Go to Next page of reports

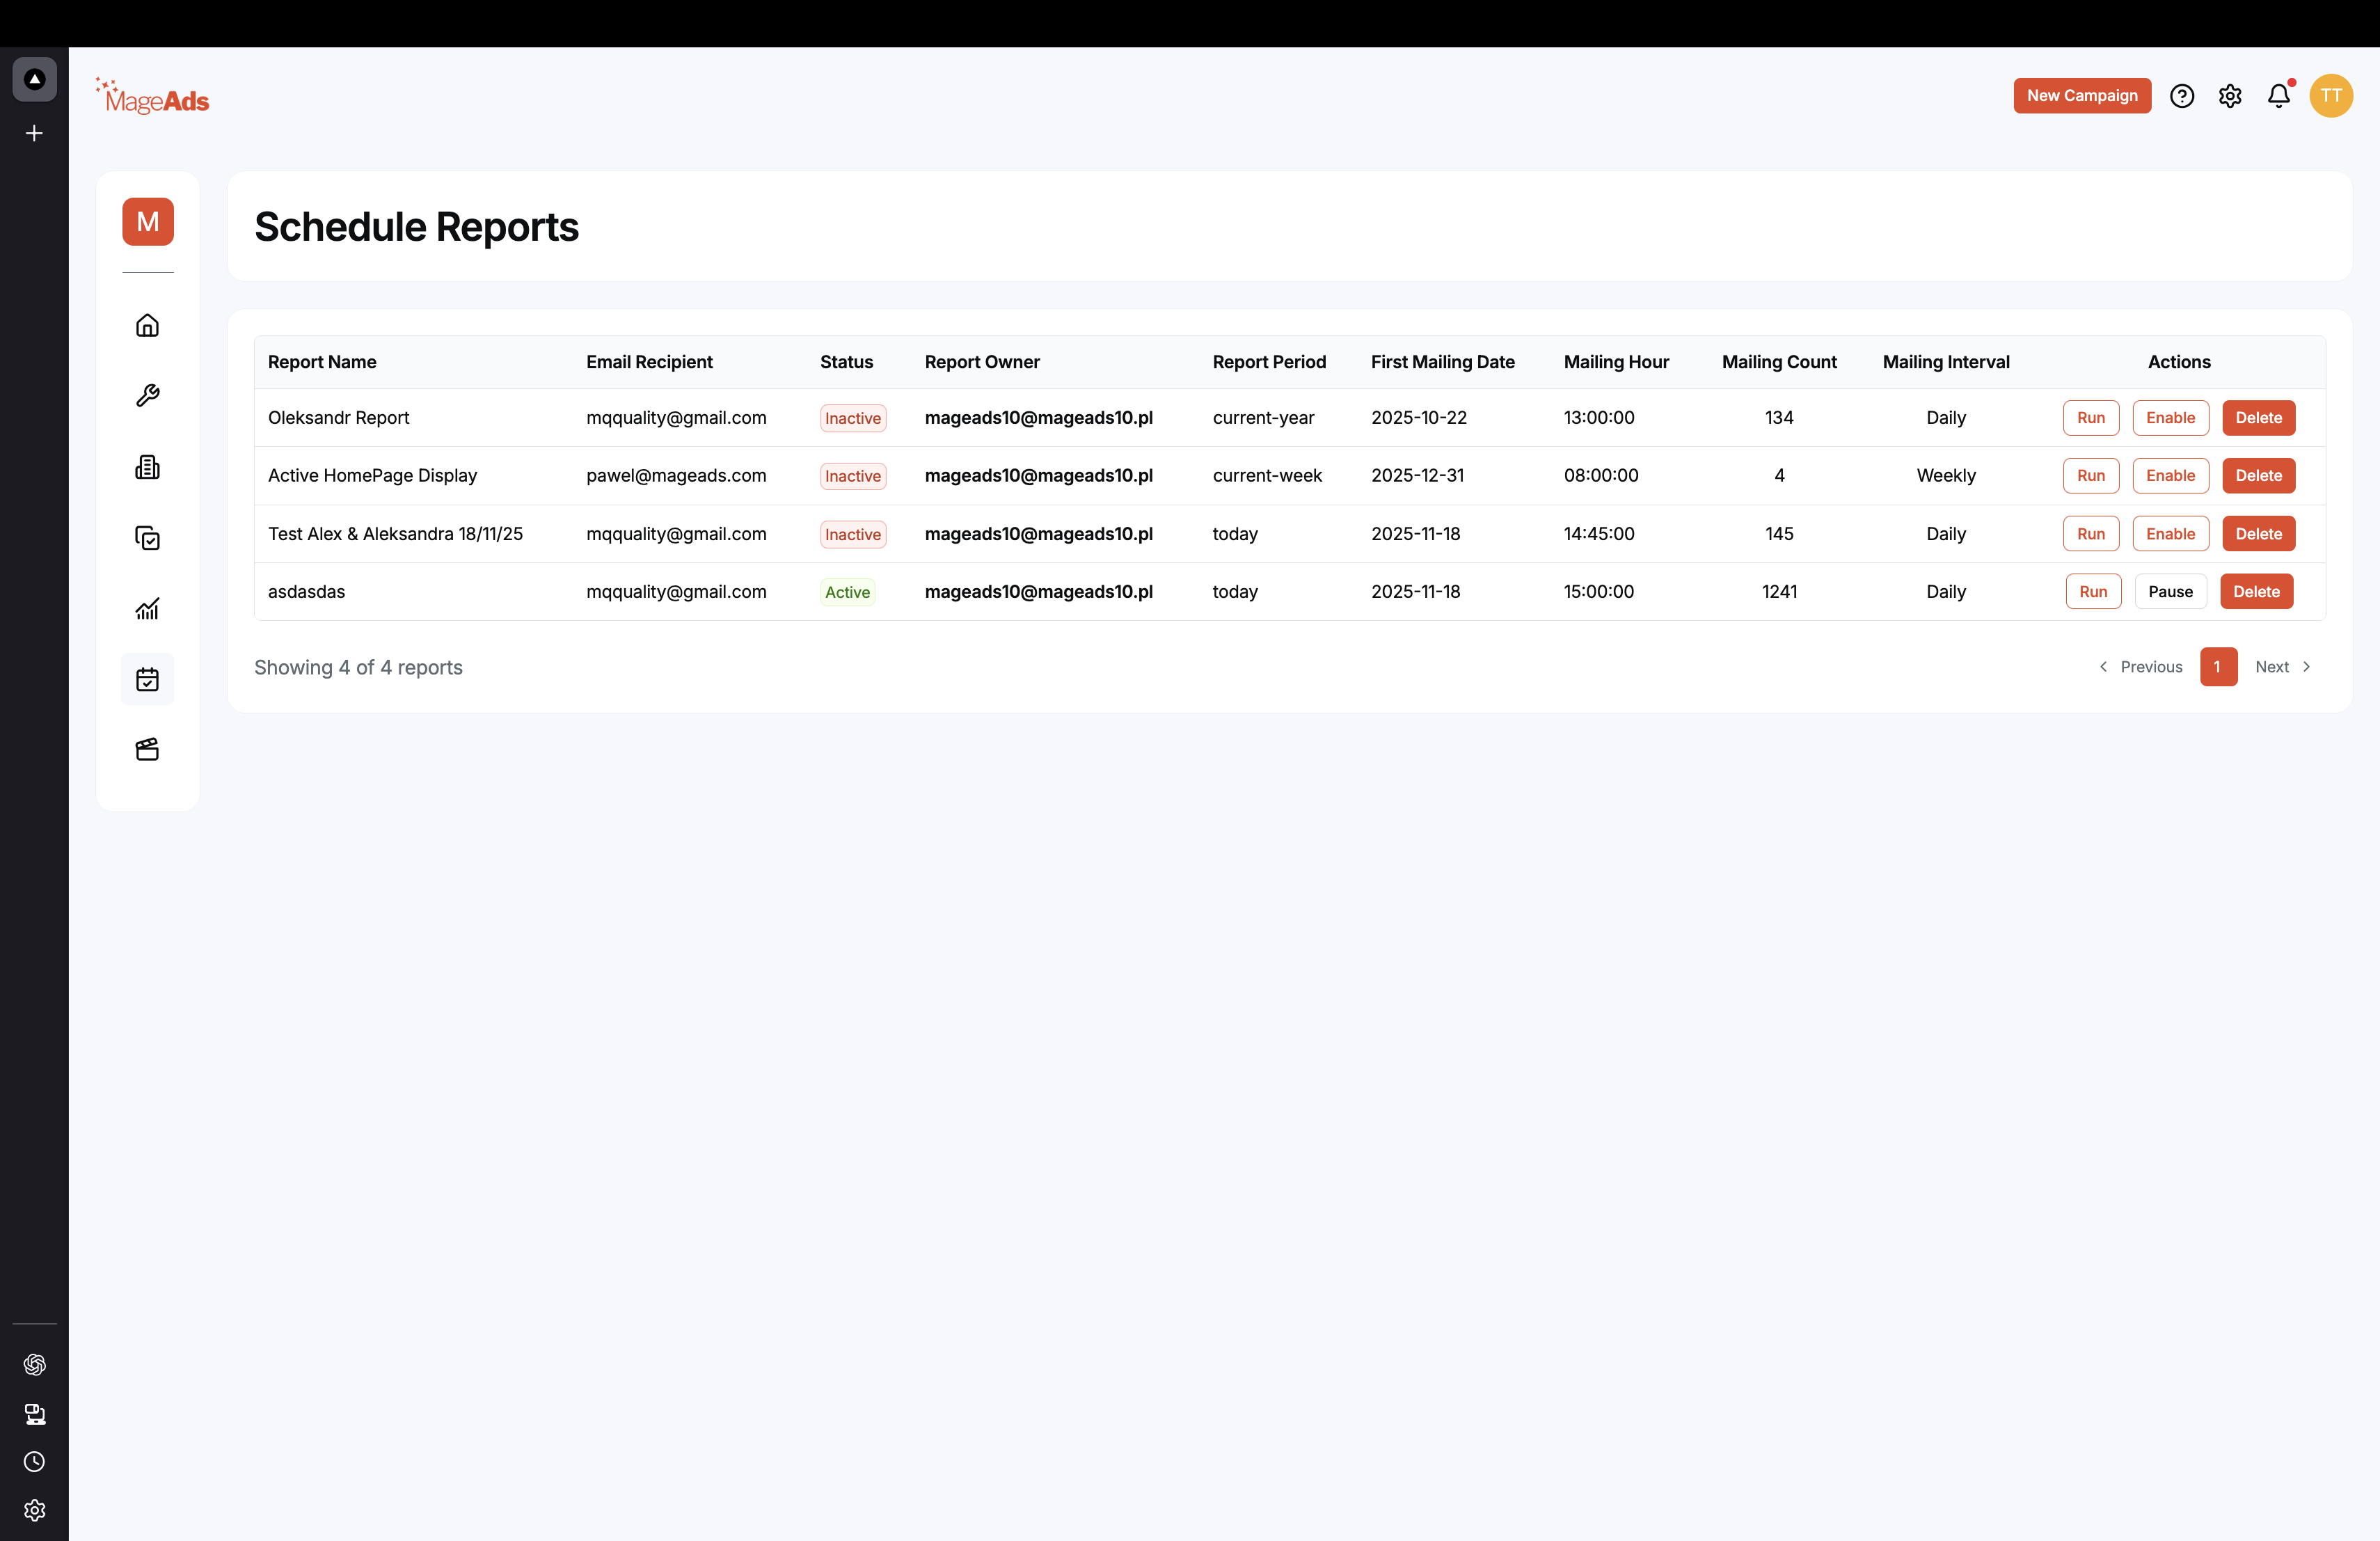click(x=2283, y=667)
